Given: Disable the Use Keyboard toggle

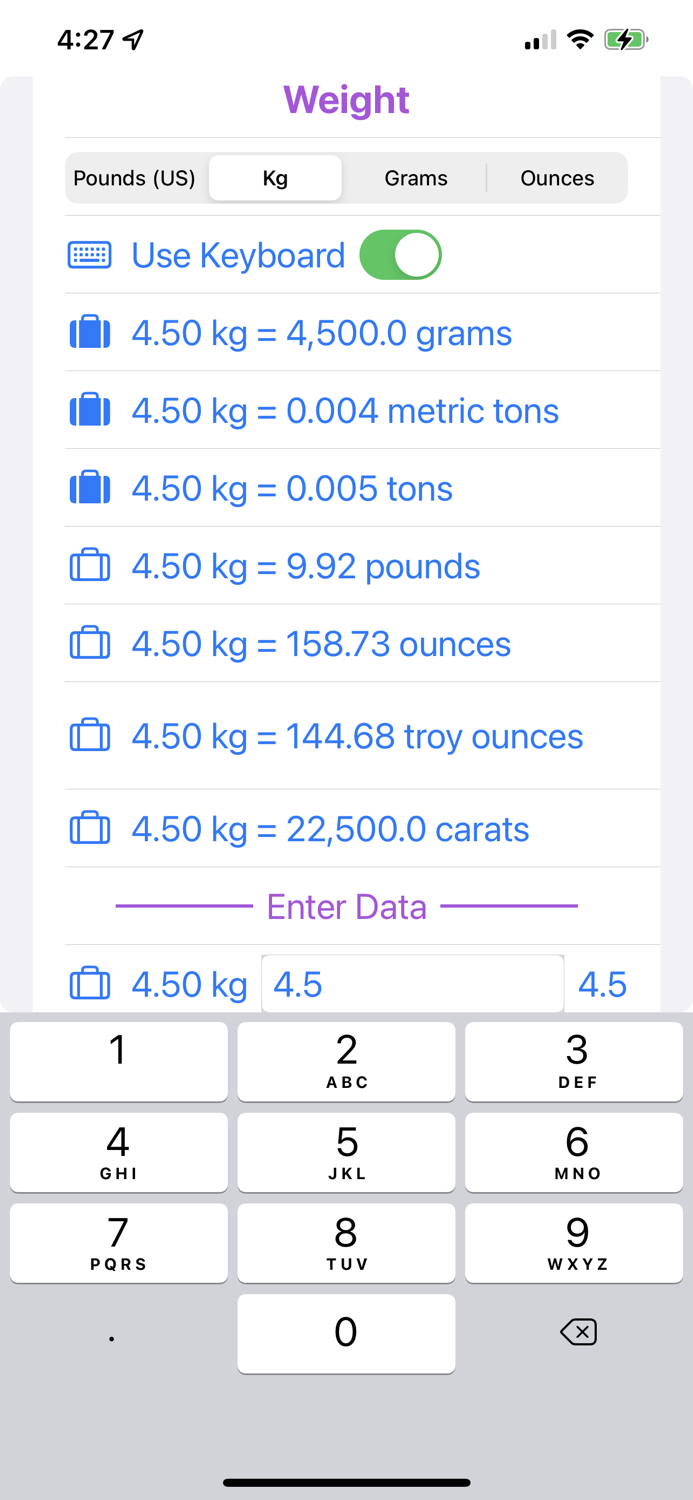Looking at the screenshot, I should click(x=400, y=255).
